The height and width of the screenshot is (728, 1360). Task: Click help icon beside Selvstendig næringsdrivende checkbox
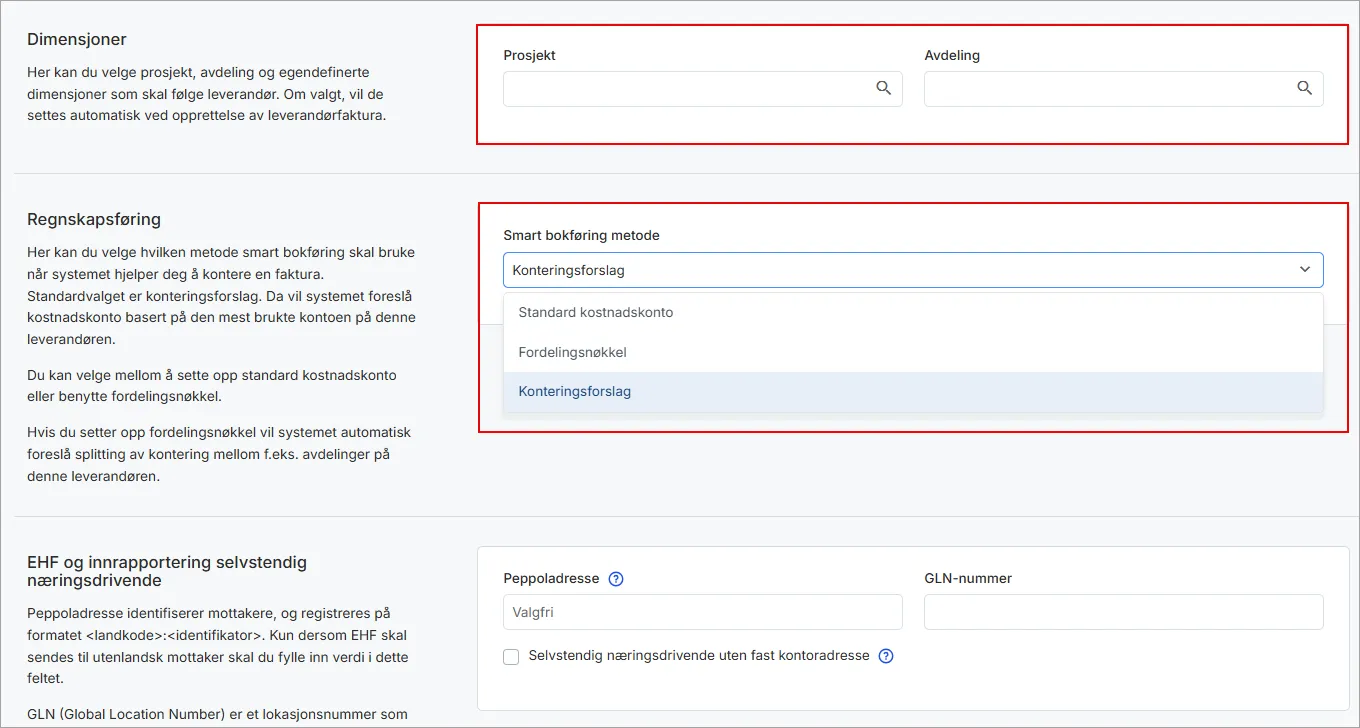coord(885,656)
